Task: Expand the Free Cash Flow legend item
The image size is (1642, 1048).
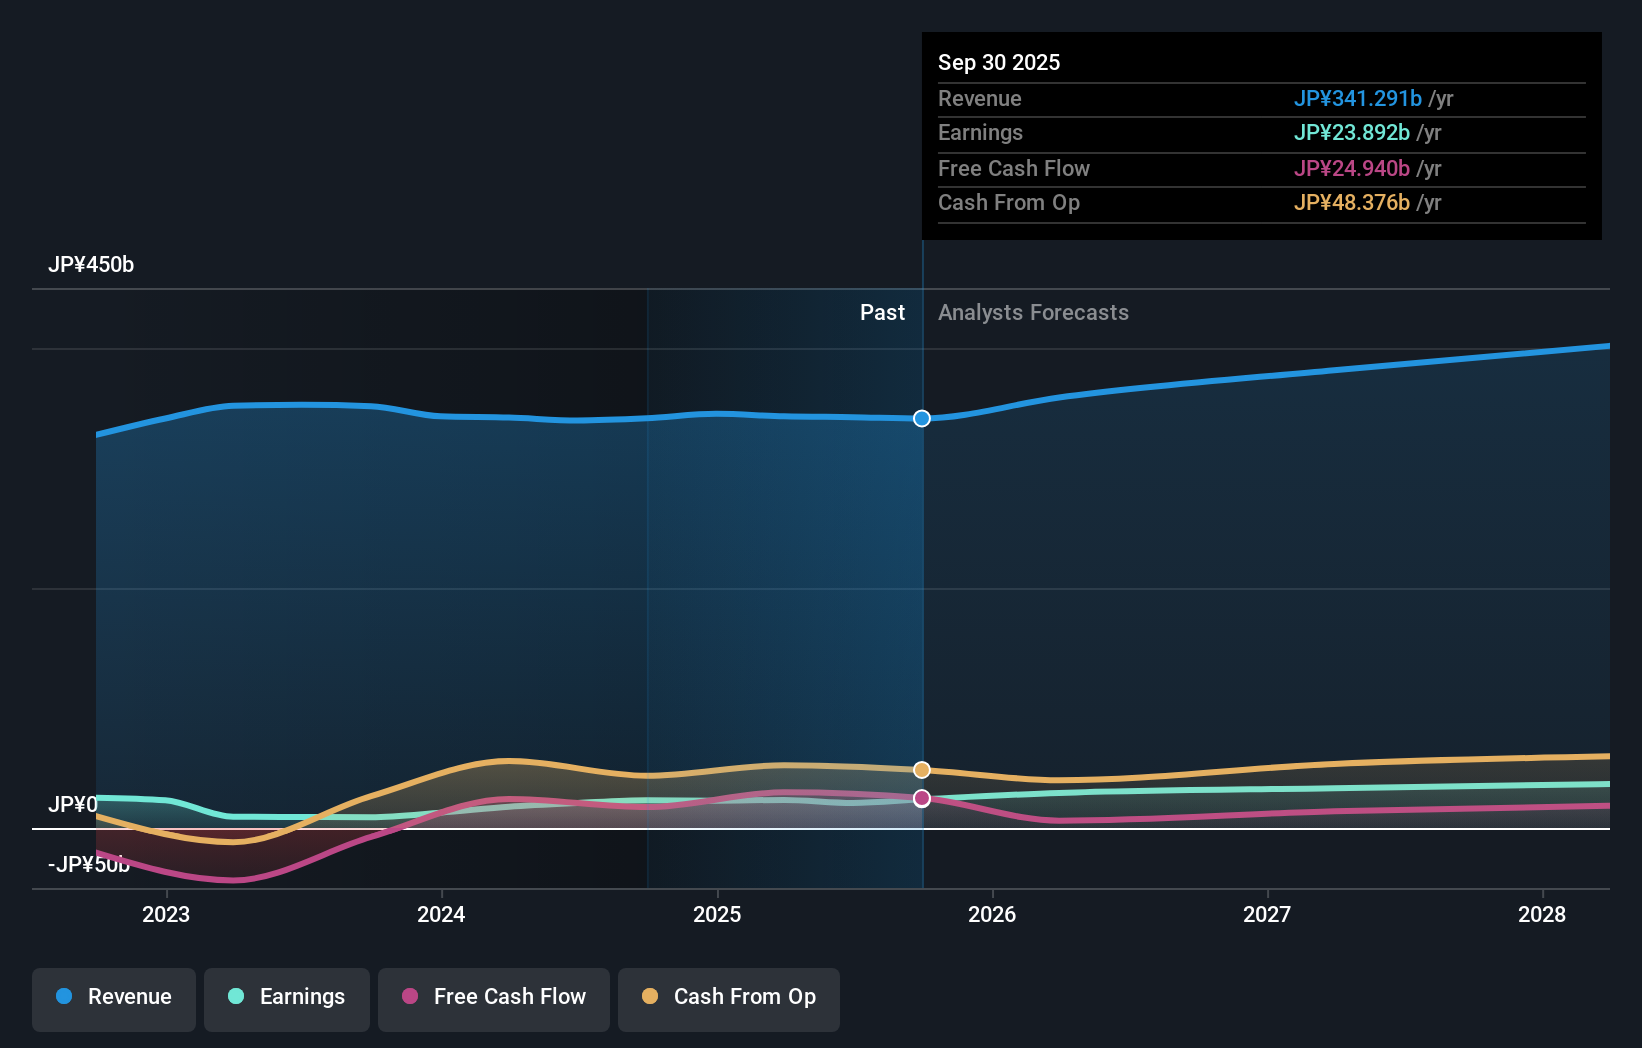Action: point(493,997)
